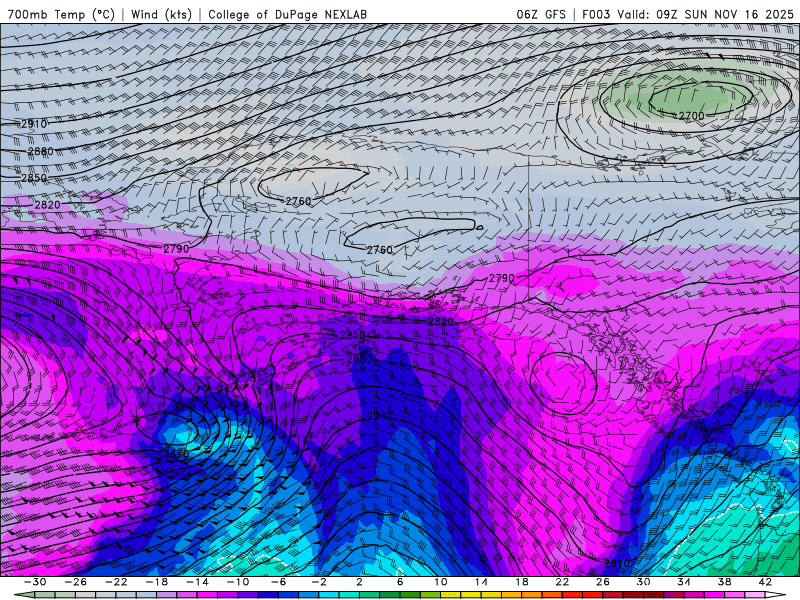Viewport: 800px width, 600px height.
Task: Click the 2790 contour label on the right side
Action: click(x=502, y=278)
